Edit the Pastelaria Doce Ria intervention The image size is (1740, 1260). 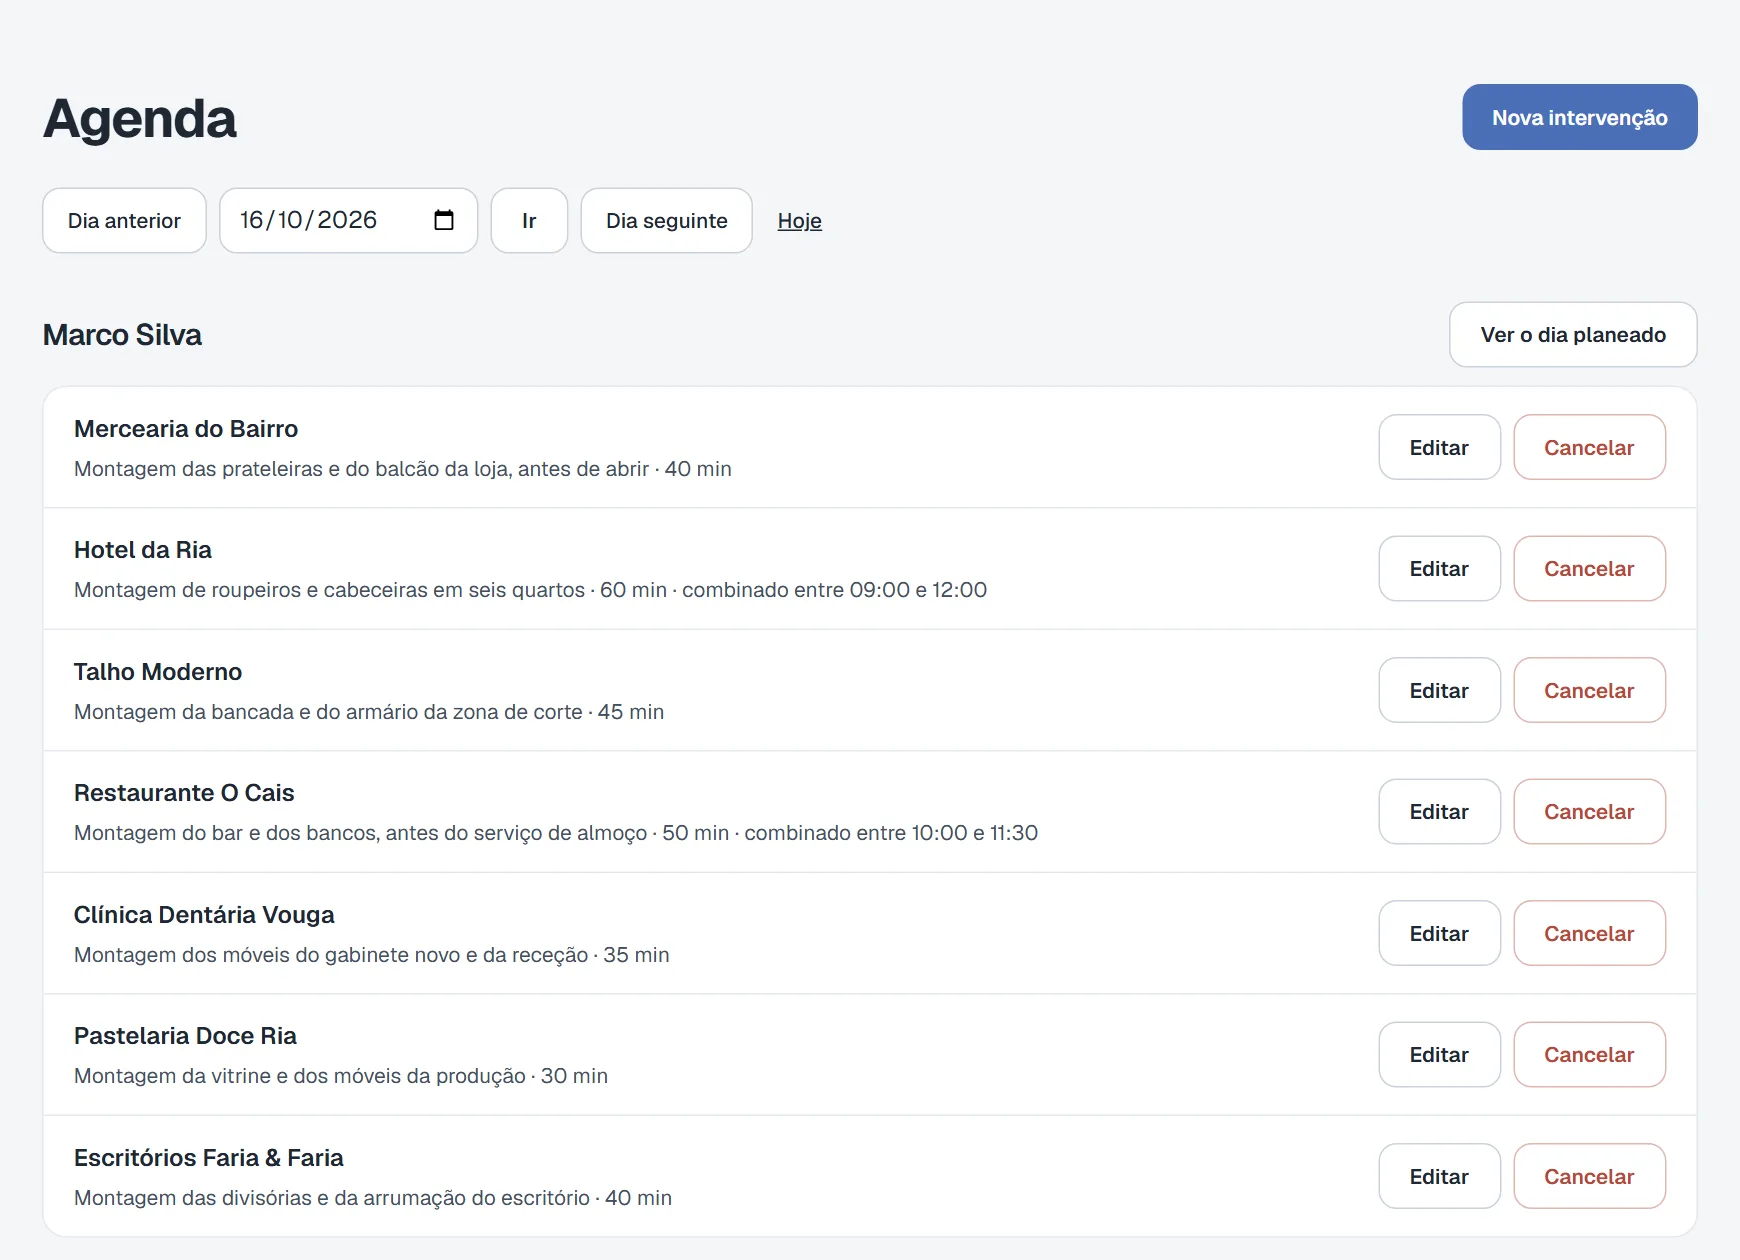(x=1439, y=1054)
